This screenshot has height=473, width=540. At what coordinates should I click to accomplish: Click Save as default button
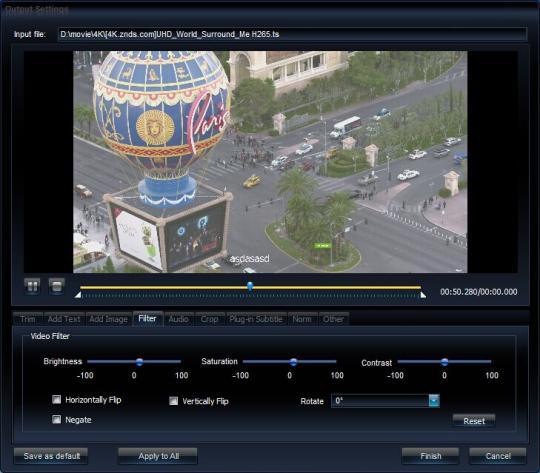(51, 456)
